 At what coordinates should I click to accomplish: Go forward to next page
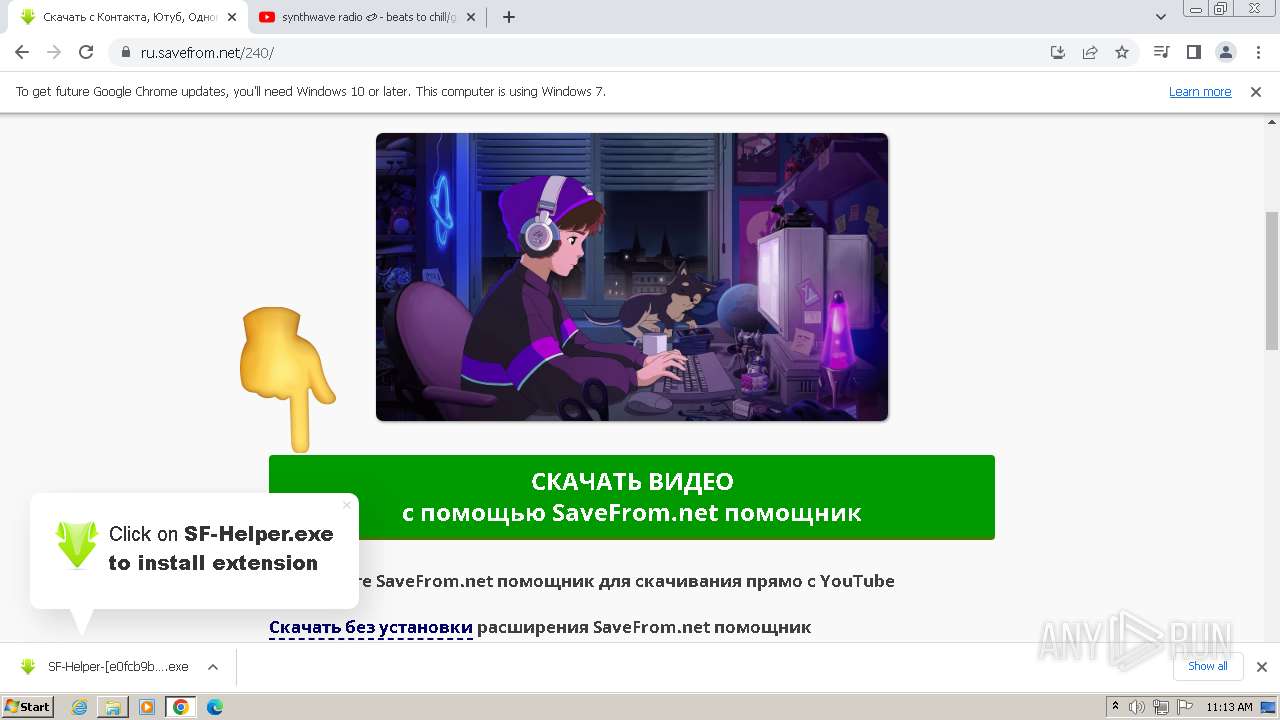pos(54,52)
